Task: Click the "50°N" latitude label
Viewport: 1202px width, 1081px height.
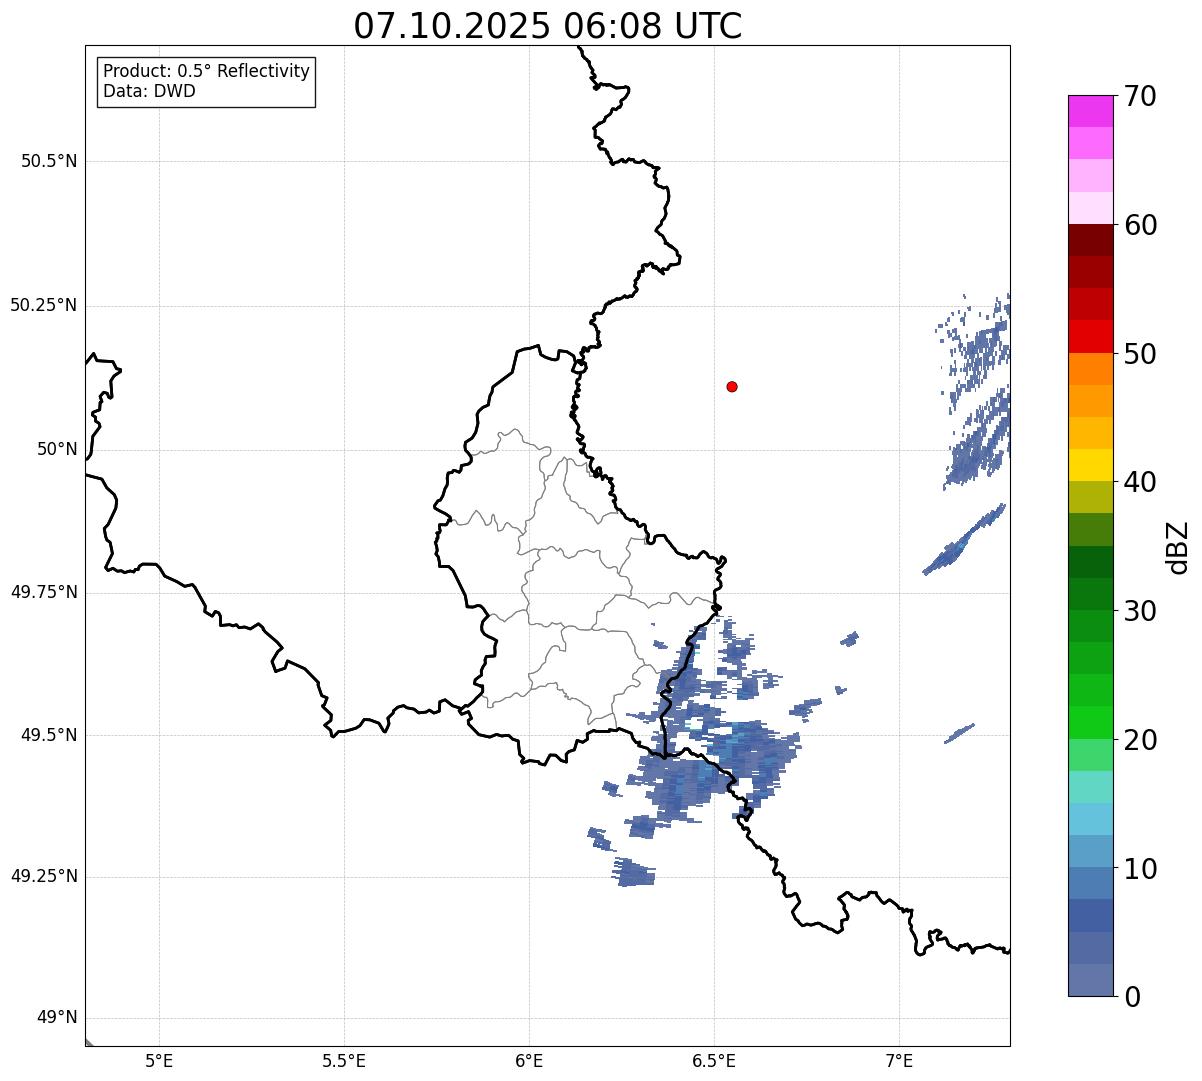Action: [x=57, y=449]
